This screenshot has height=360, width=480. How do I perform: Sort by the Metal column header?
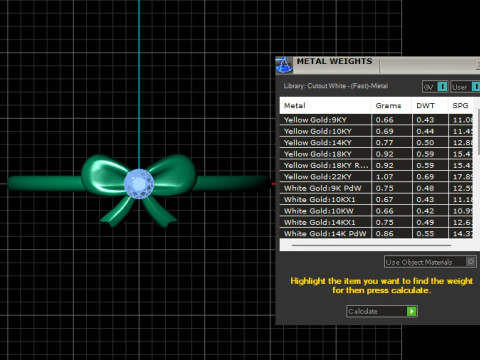[x=325, y=106]
